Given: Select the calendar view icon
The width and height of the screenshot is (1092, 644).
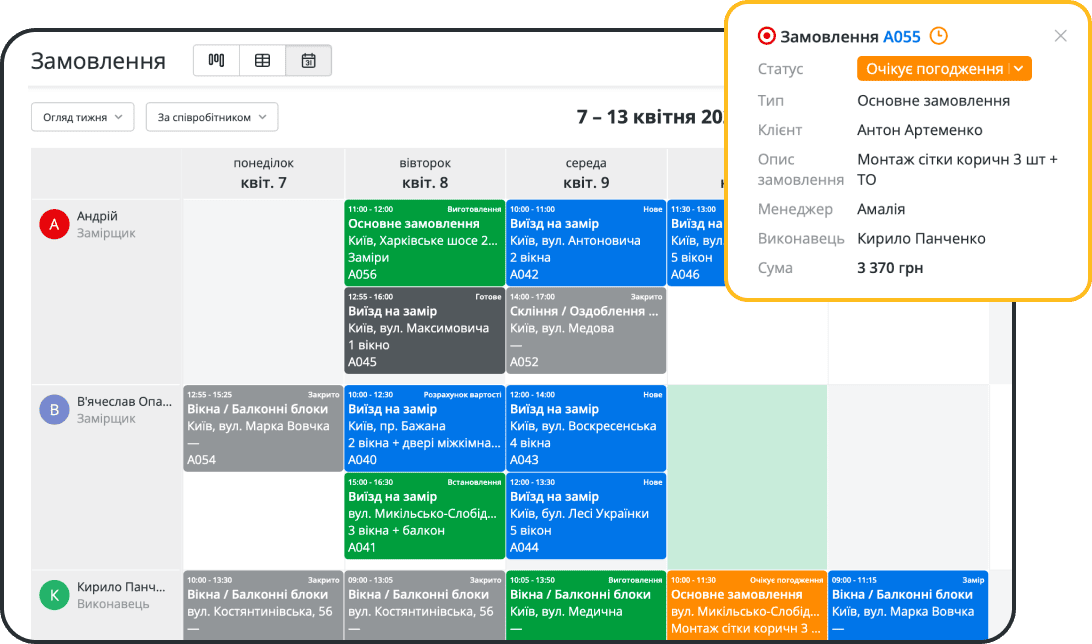Looking at the screenshot, I should [308, 61].
